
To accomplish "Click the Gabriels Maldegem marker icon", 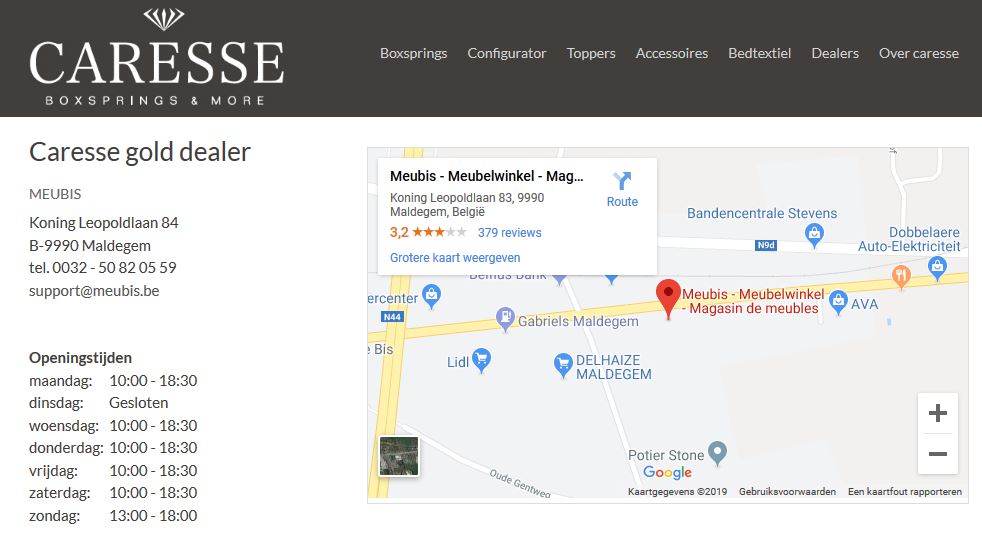I will coord(506,319).
